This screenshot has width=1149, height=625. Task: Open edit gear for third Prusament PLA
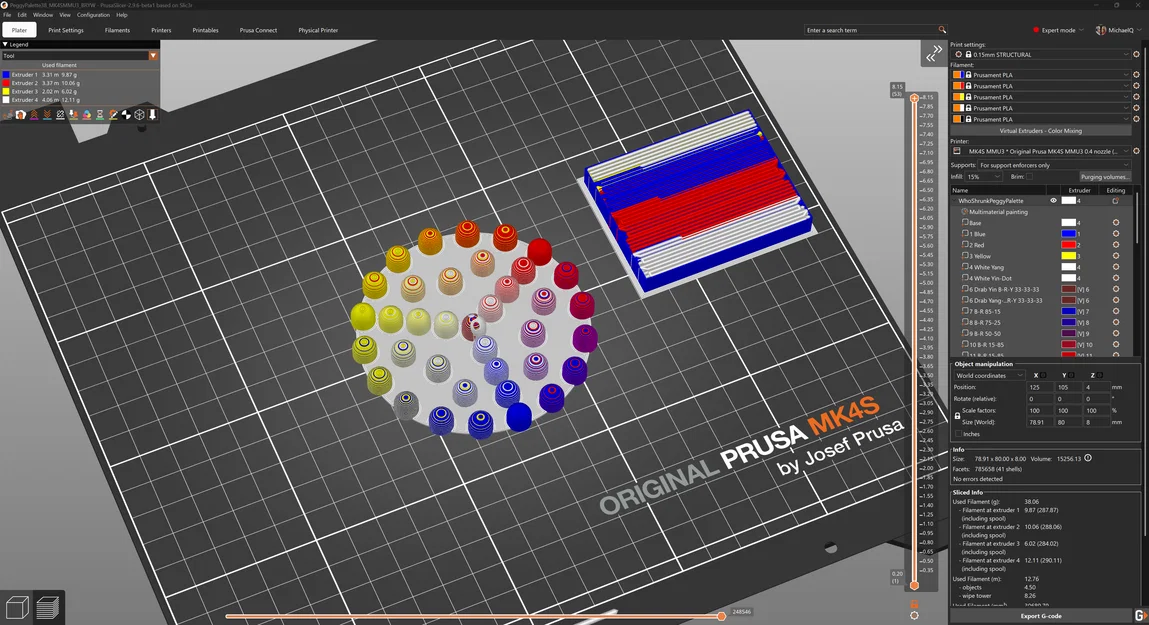click(1137, 97)
